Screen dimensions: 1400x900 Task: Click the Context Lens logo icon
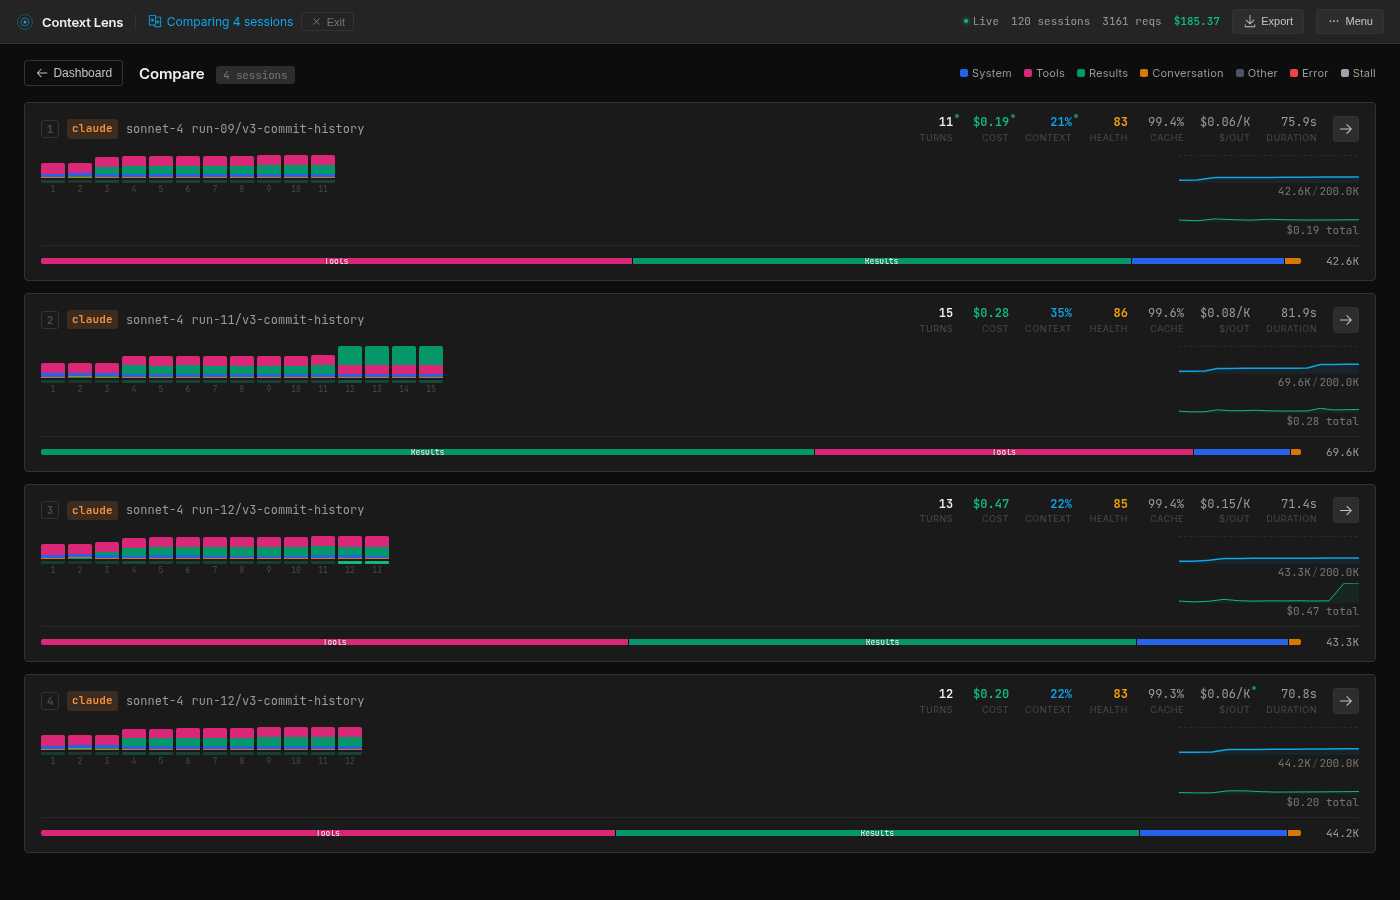pyautogui.click(x=25, y=22)
